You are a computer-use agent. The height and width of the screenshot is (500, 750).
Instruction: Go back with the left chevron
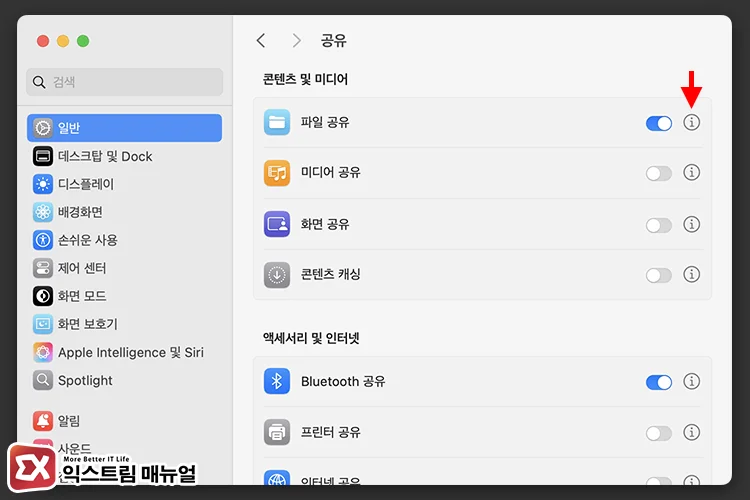(261, 41)
